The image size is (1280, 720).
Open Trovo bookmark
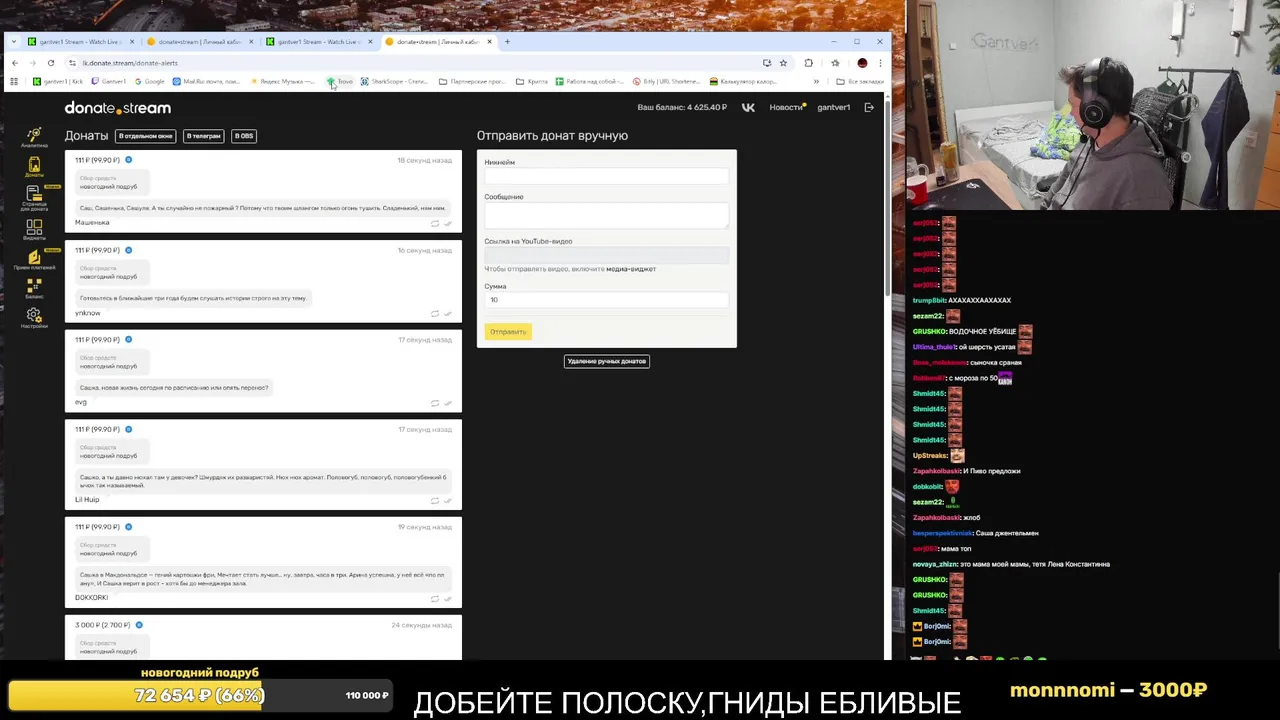(340, 81)
